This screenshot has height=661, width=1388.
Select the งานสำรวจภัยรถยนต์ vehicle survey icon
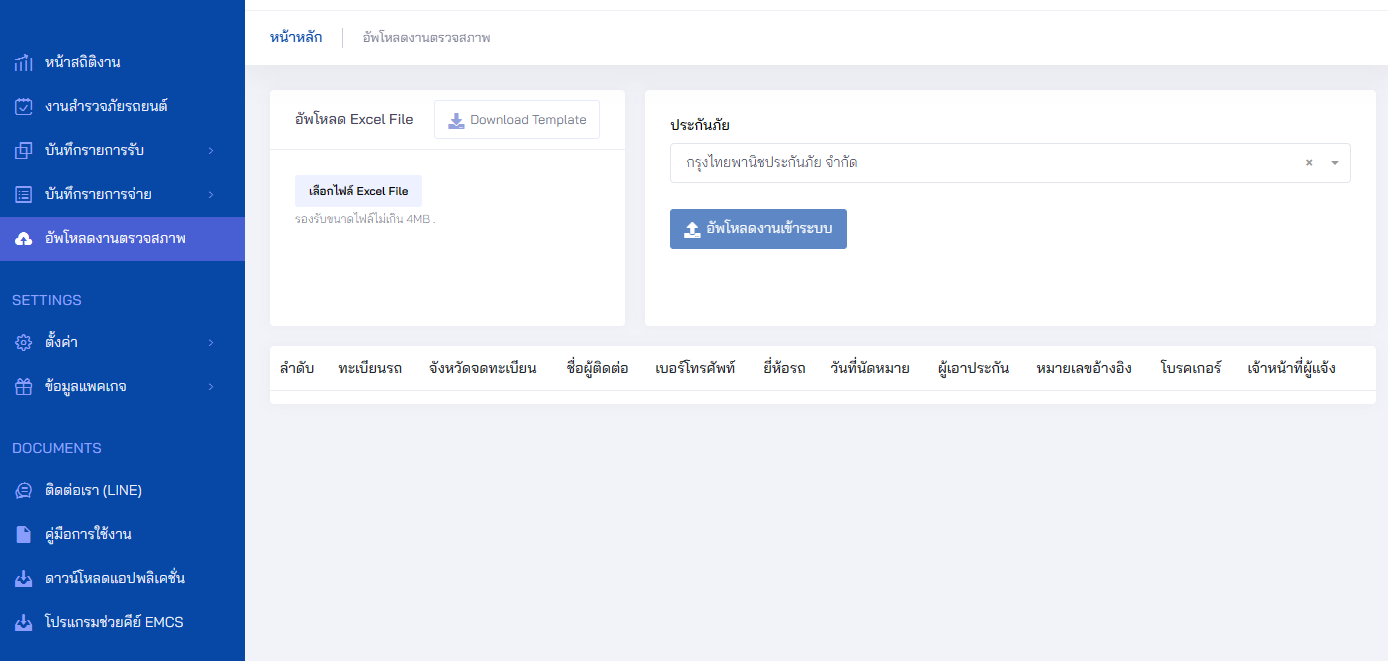[22, 105]
